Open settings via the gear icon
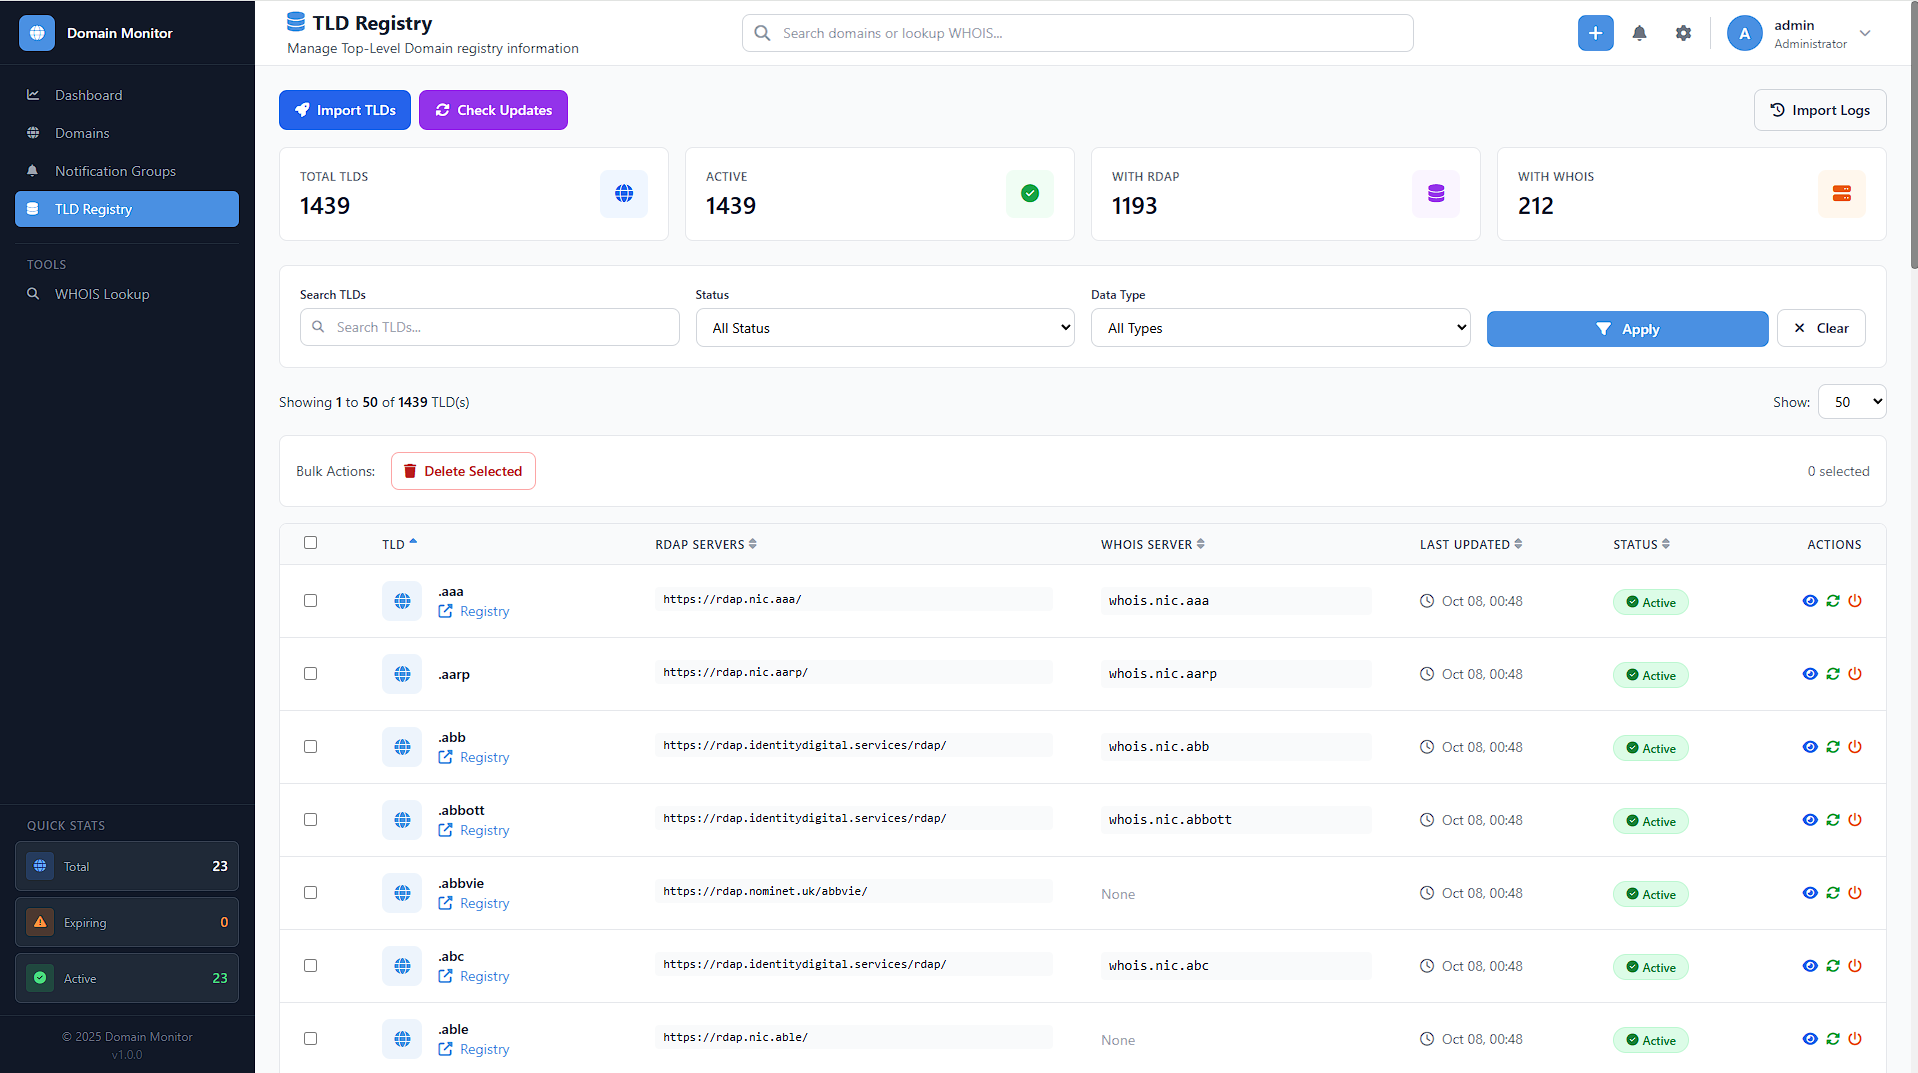The height and width of the screenshot is (1073, 1918). (1683, 33)
